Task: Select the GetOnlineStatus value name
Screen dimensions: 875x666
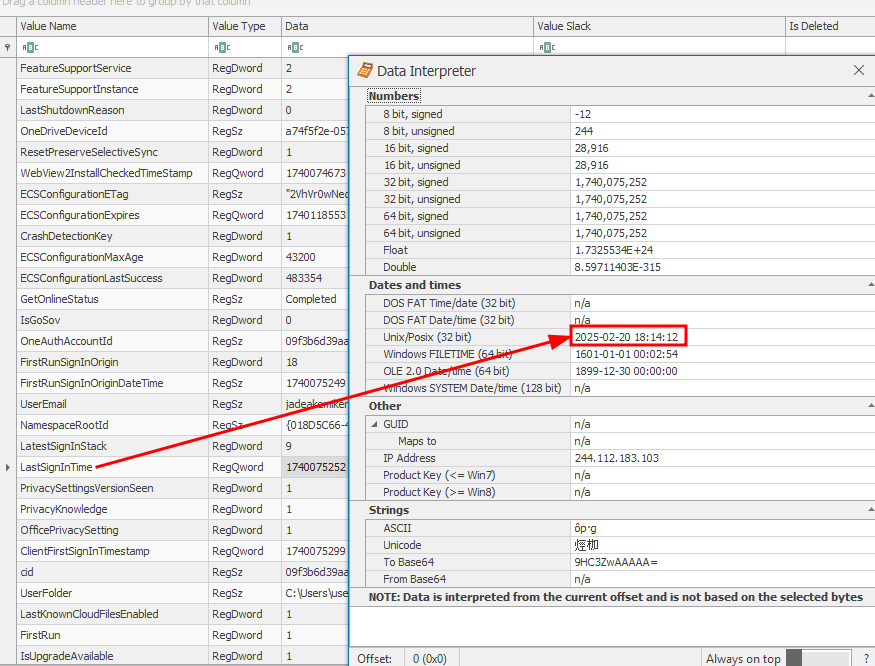Action: coord(59,299)
